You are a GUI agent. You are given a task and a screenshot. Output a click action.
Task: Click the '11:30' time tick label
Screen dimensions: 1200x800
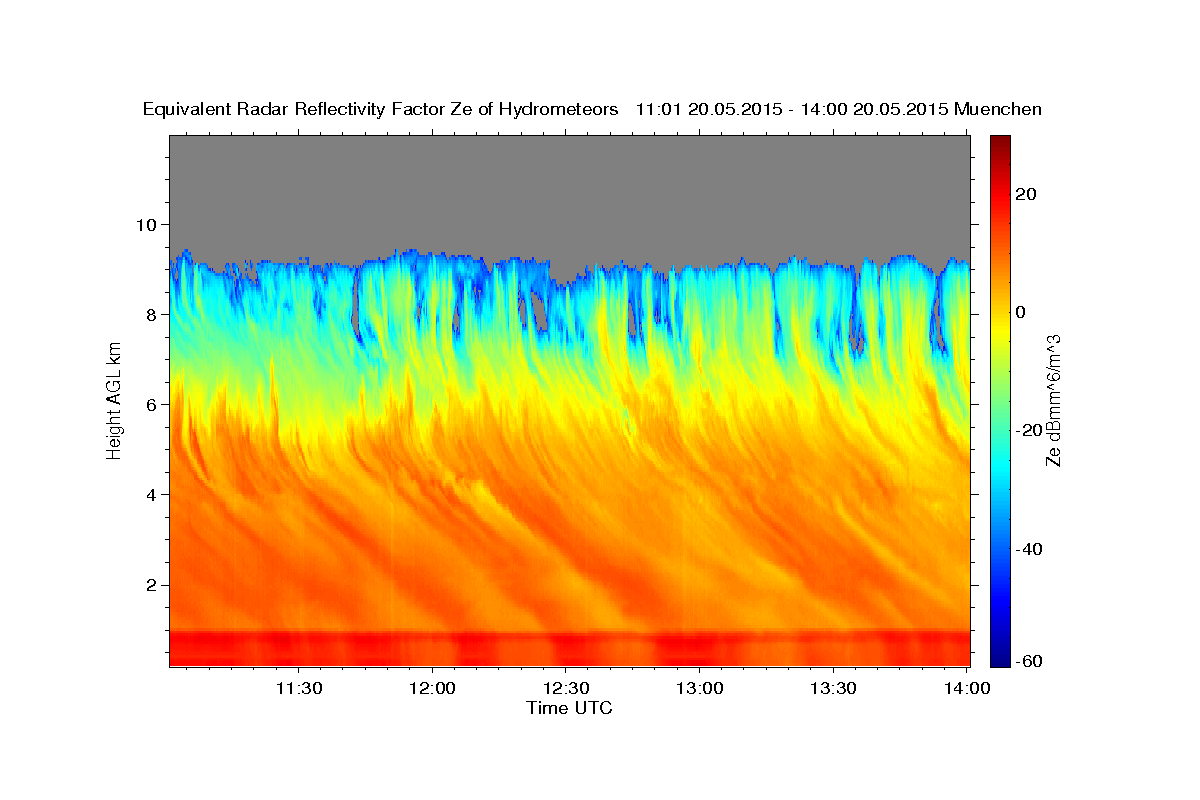298,688
